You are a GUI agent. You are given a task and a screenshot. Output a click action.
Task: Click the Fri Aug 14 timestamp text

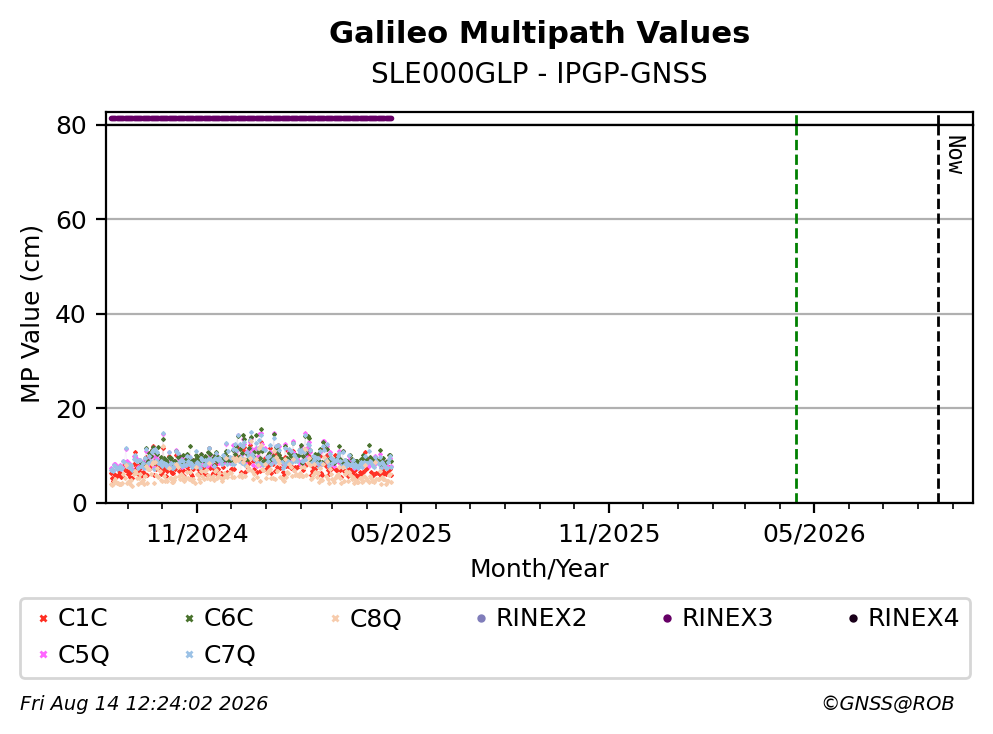point(144,704)
